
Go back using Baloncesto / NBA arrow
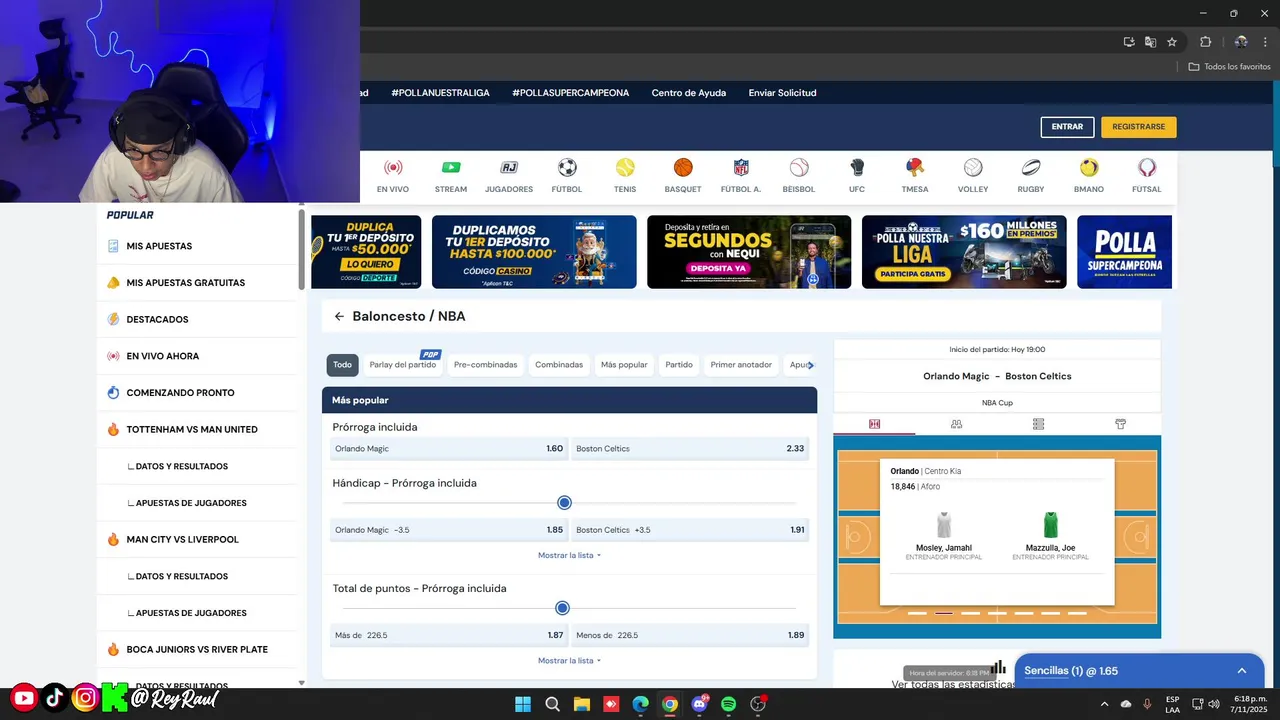coord(339,316)
